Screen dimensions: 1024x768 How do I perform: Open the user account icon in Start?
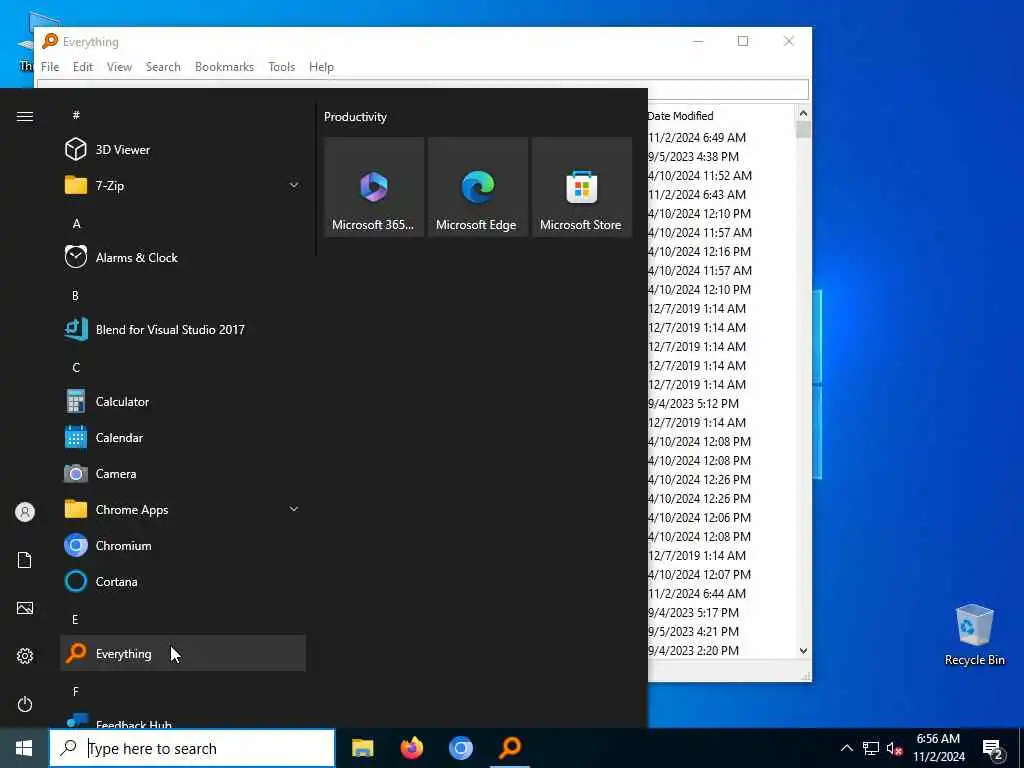pos(25,512)
